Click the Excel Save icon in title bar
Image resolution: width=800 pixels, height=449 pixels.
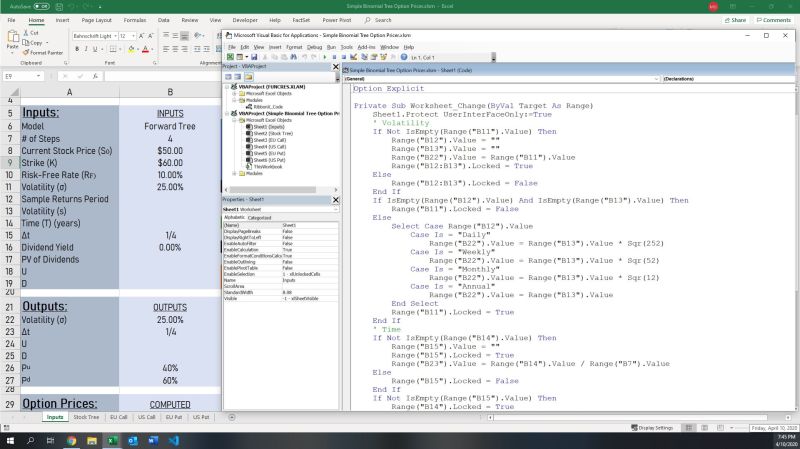click(x=59, y=7)
